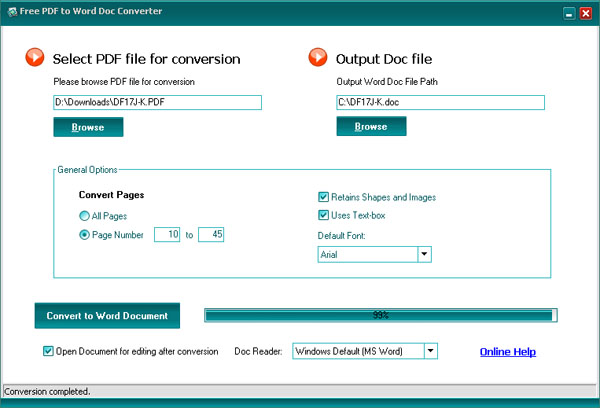Click the orange arrow beside Select PDF file
The image size is (600, 408).
pyautogui.click(x=33, y=58)
